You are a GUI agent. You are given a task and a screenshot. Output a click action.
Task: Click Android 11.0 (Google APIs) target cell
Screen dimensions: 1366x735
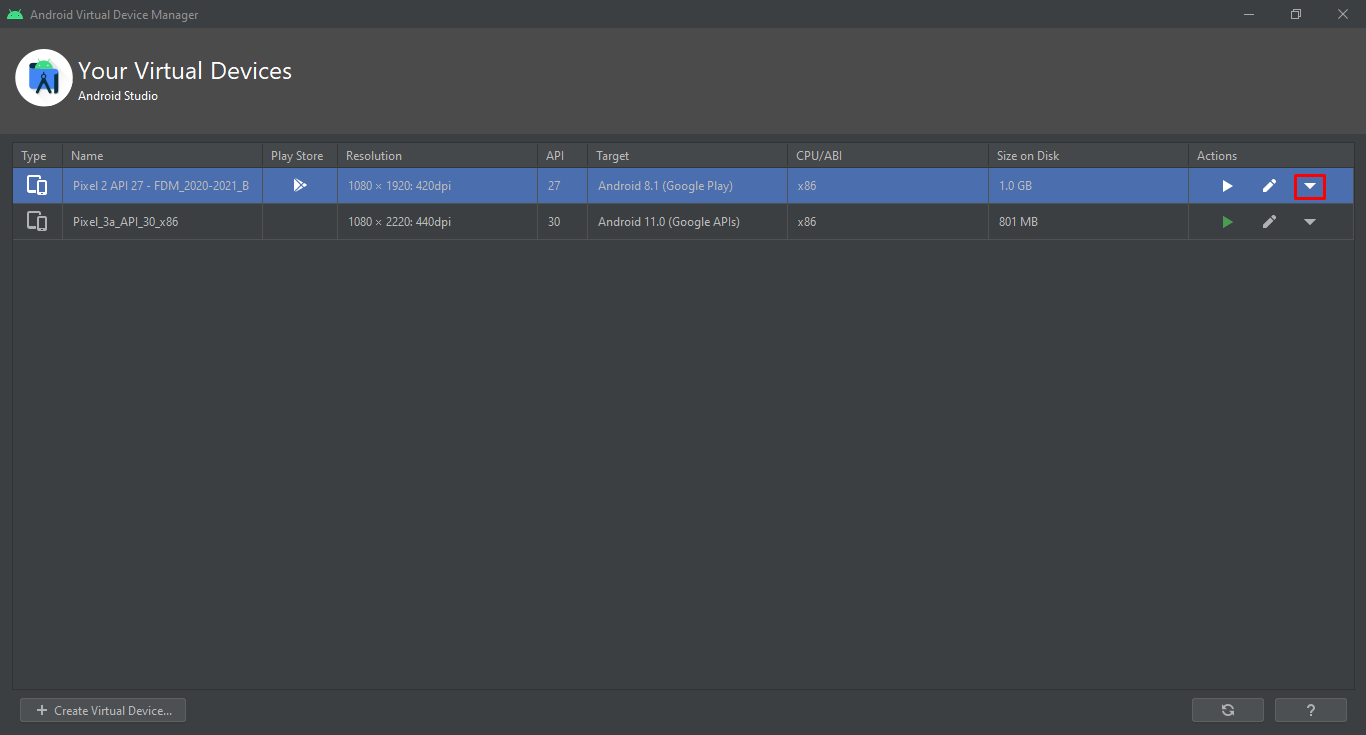687,222
